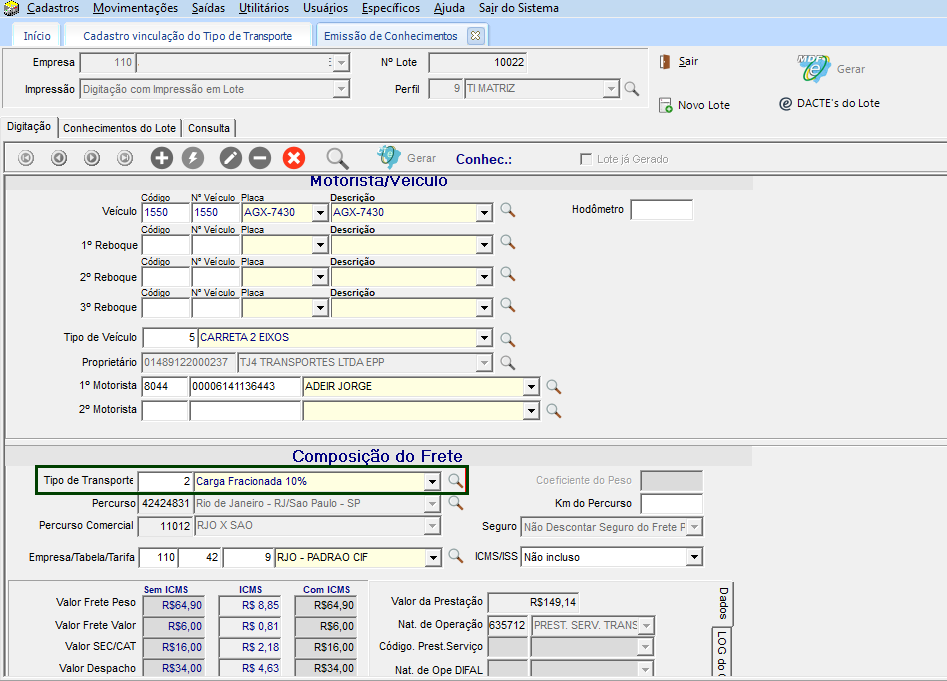Click the Hodômetro input field
The width and height of the screenshot is (947, 681).
(661, 210)
